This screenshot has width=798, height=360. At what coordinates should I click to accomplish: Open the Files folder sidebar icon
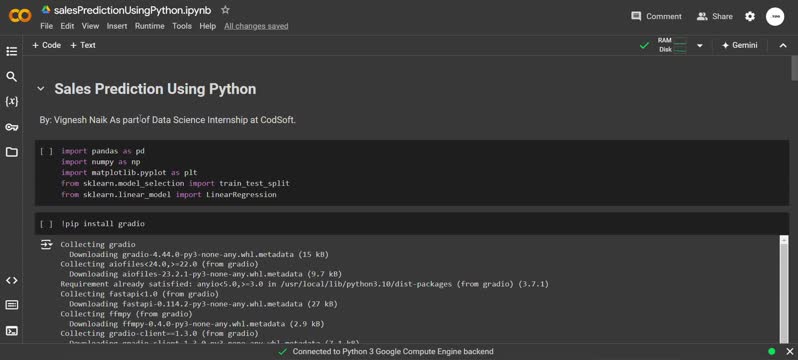[x=12, y=152]
